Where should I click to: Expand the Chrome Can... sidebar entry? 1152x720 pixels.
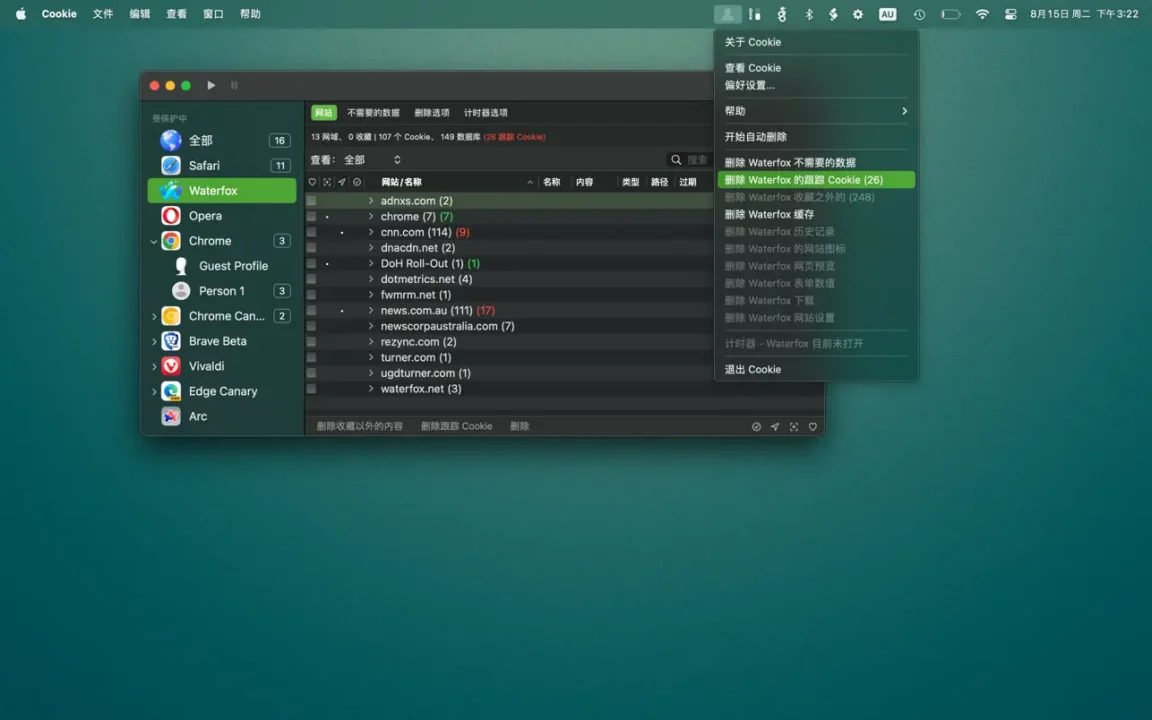pyautogui.click(x=154, y=316)
